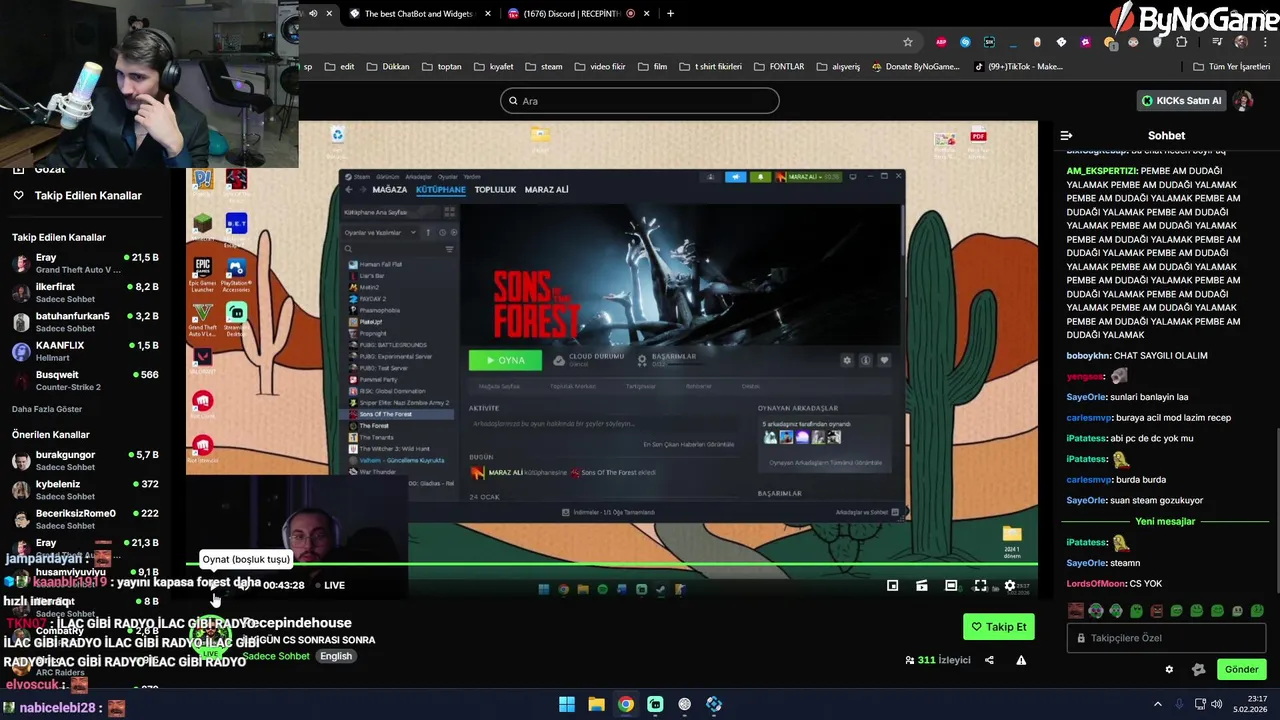Click username boboykhn in chat
The height and width of the screenshot is (720, 1280).
(x=1088, y=356)
